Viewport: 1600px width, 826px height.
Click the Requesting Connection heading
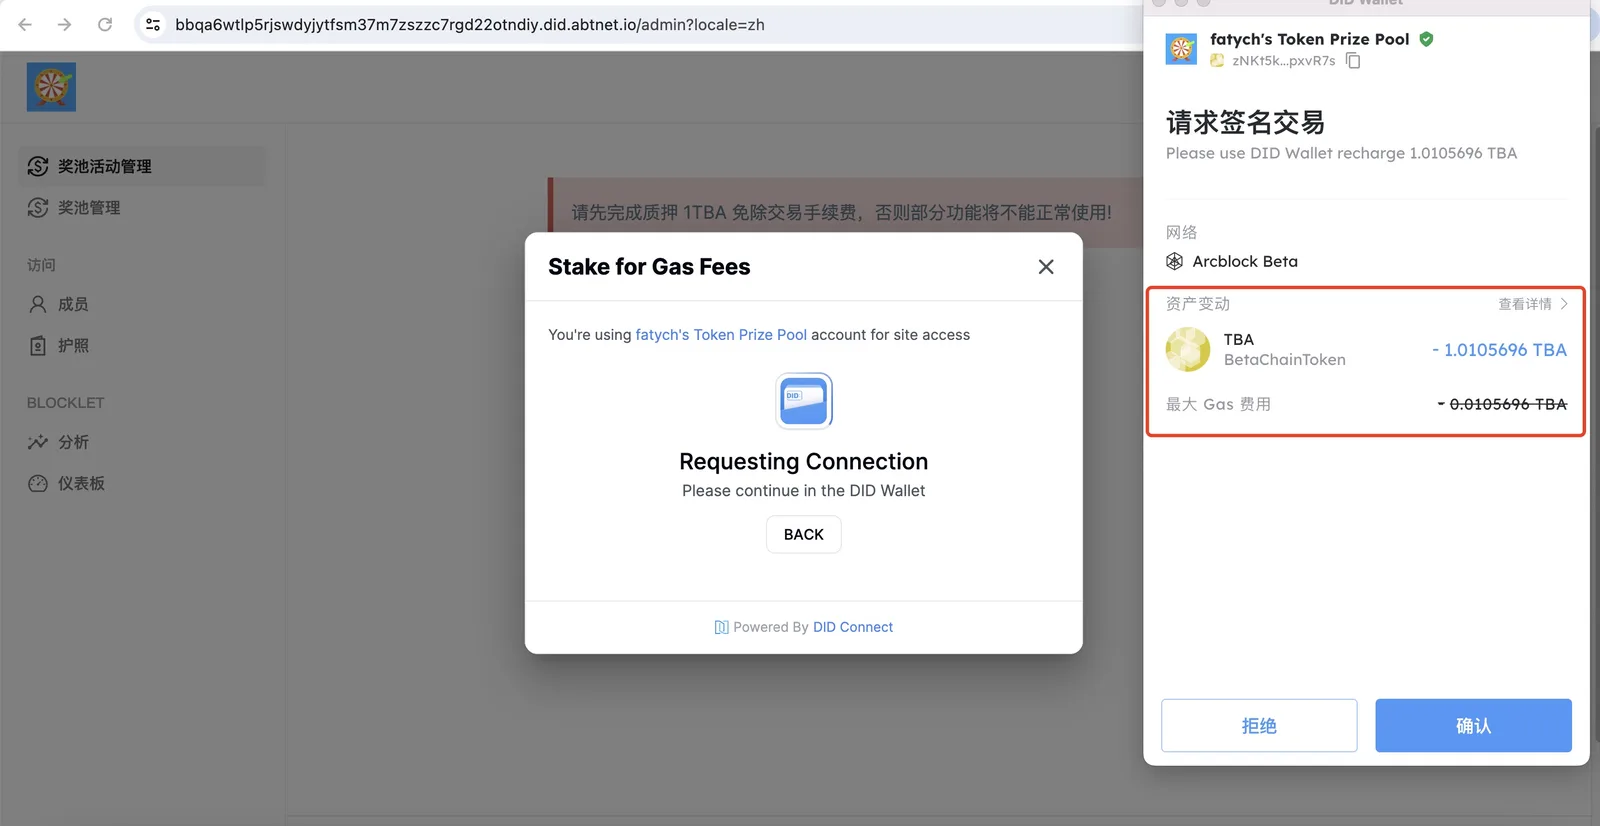coord(804,462)
